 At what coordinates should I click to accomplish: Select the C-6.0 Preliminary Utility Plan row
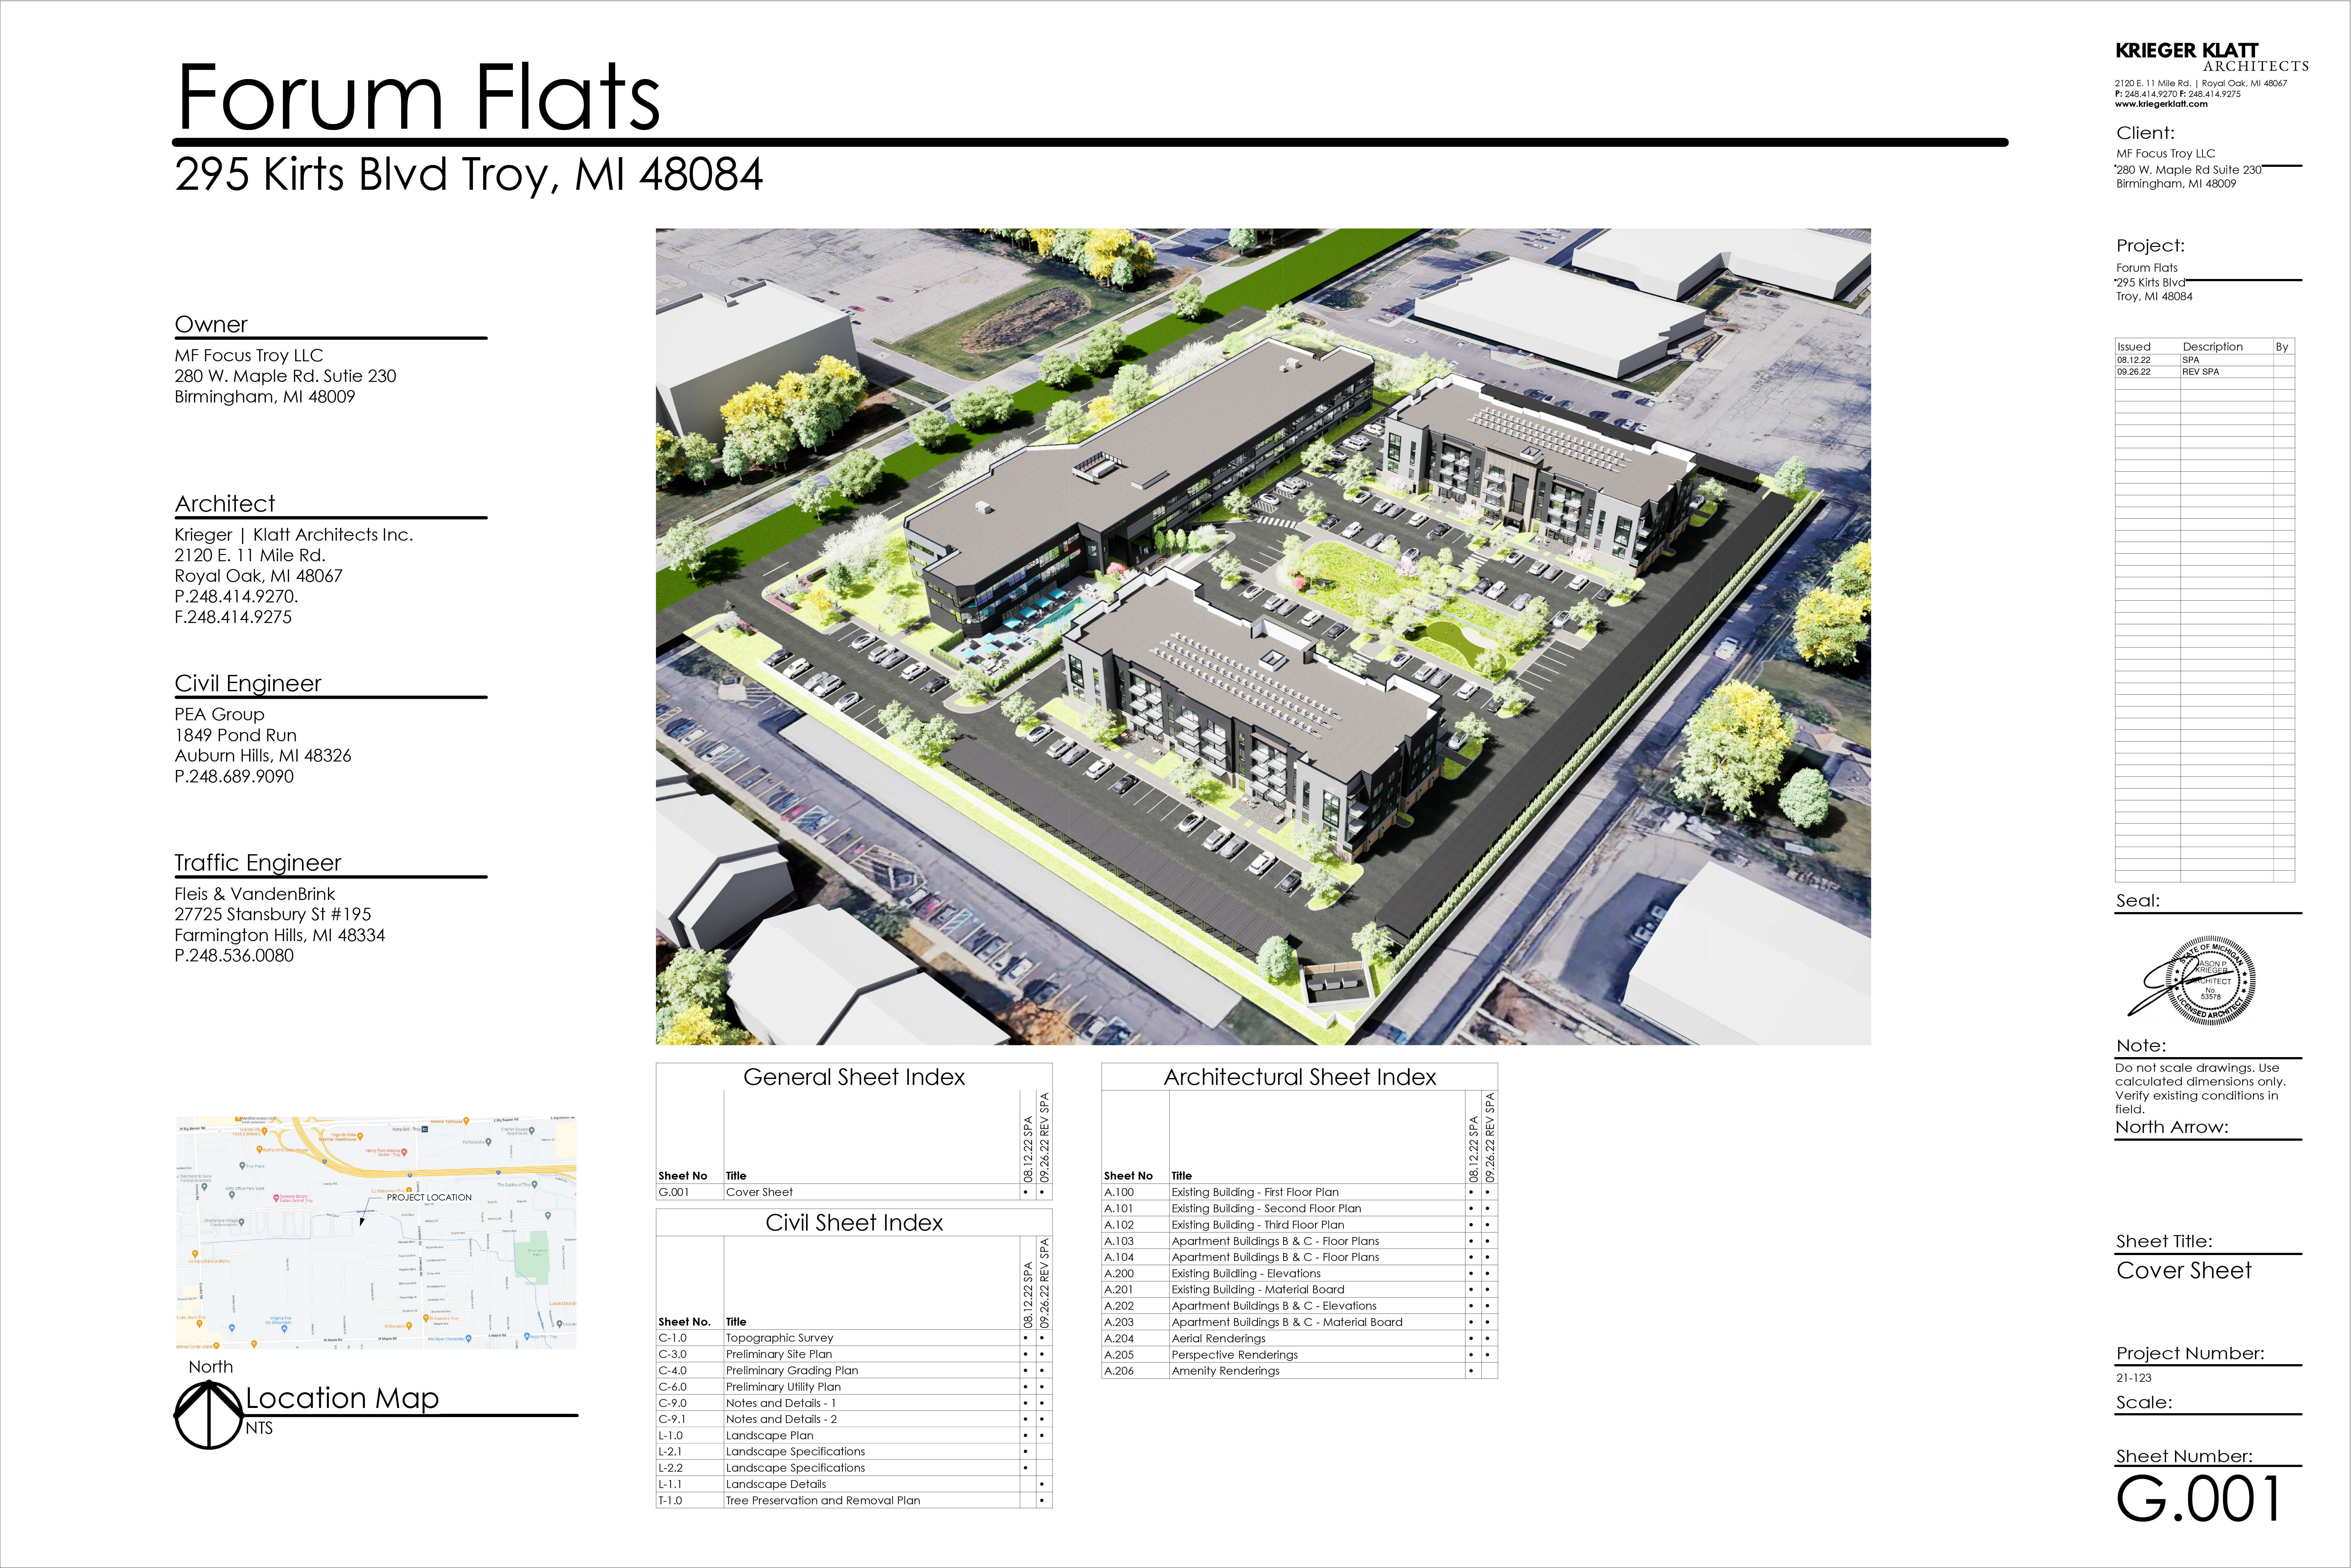pyautogui.click(x=854, y=1387)
